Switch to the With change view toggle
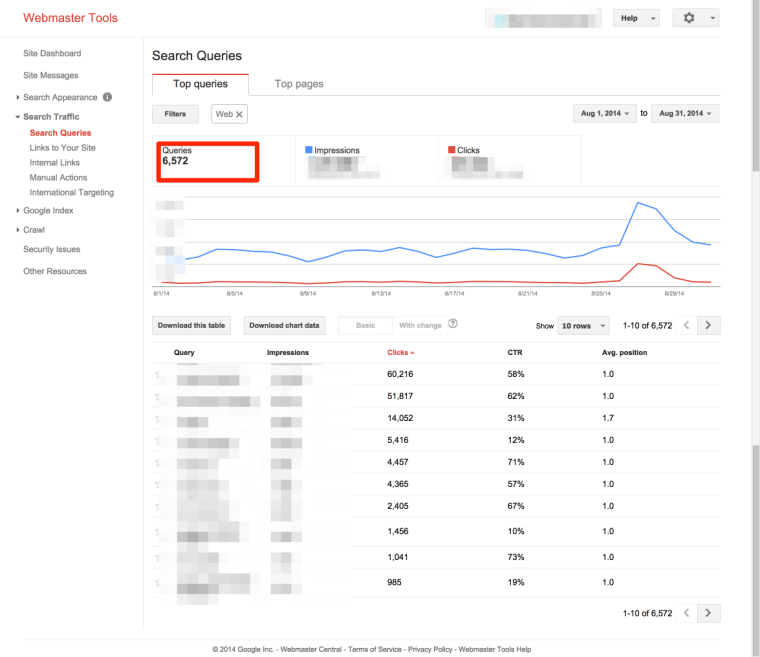The image size is (760, 657). point(420,325)
